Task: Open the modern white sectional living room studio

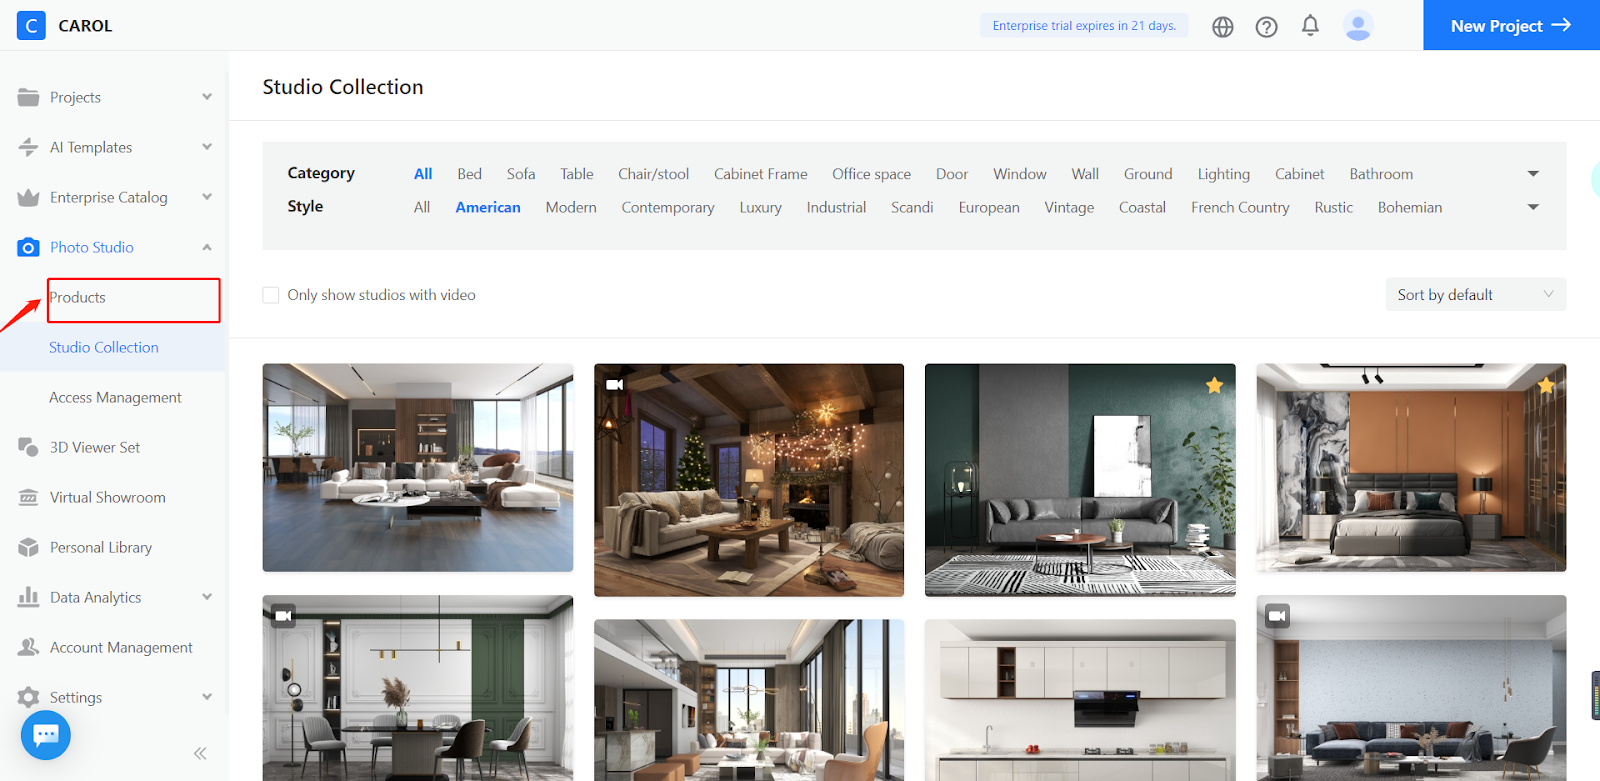Action: coord(418,468)
